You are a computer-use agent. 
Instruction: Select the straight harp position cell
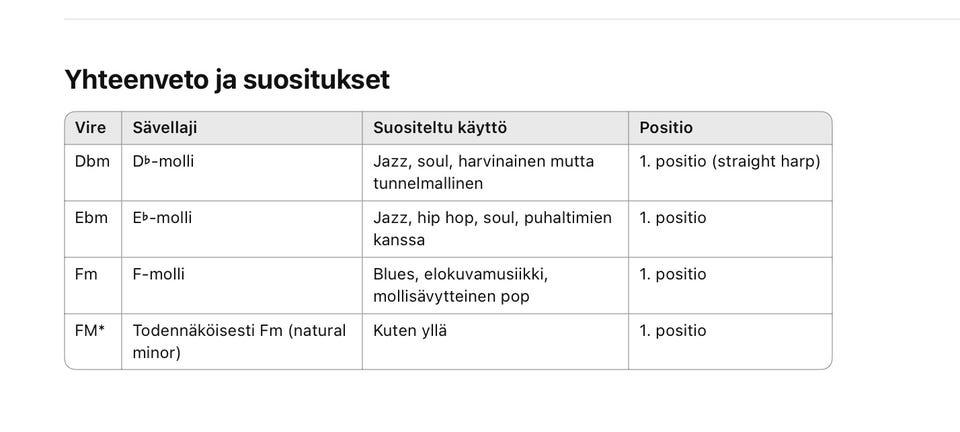pos(729,161)
